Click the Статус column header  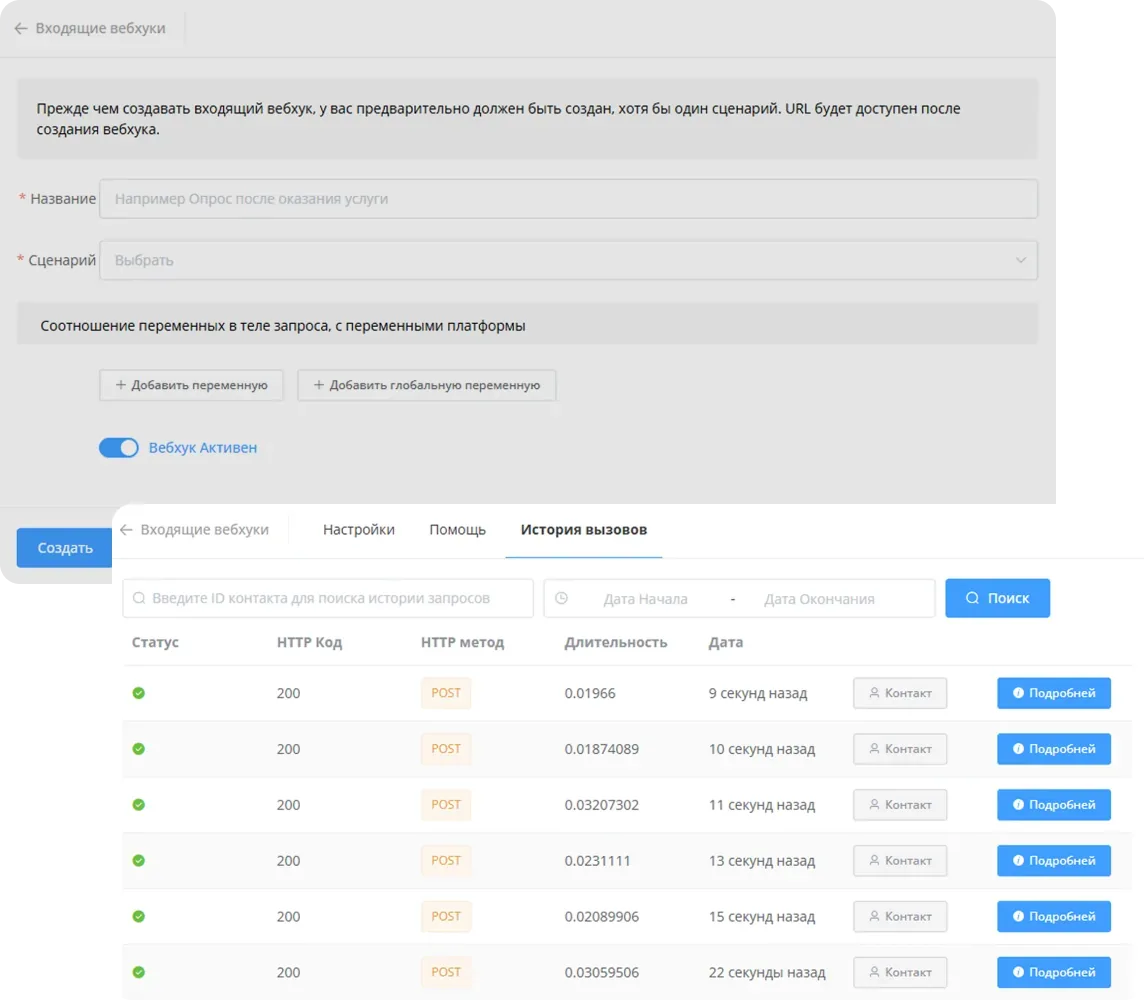click(155, 642)
